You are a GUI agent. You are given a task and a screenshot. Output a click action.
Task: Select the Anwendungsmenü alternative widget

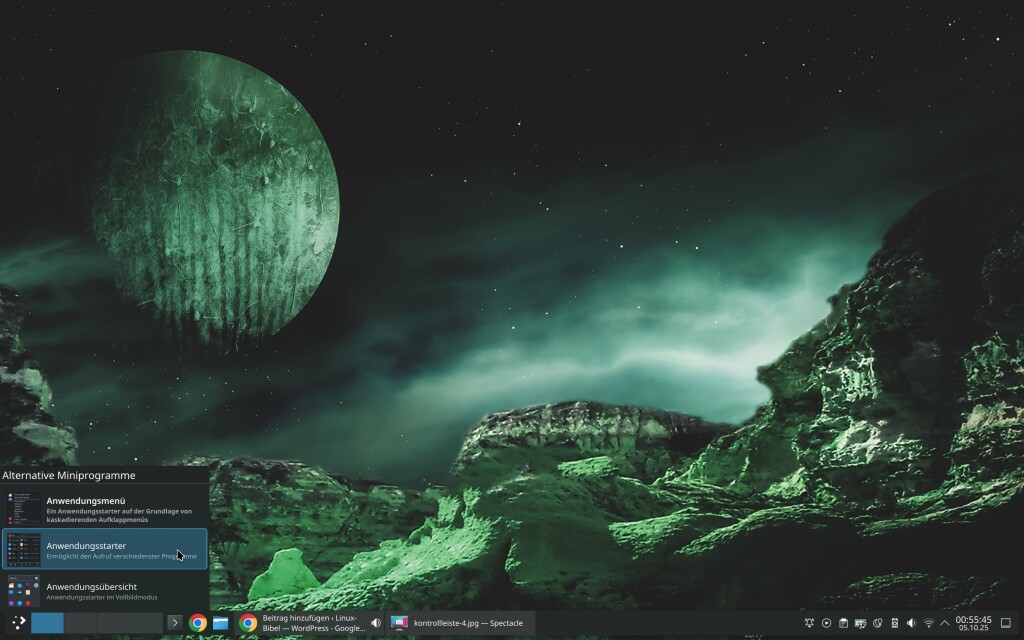point(104,507)
